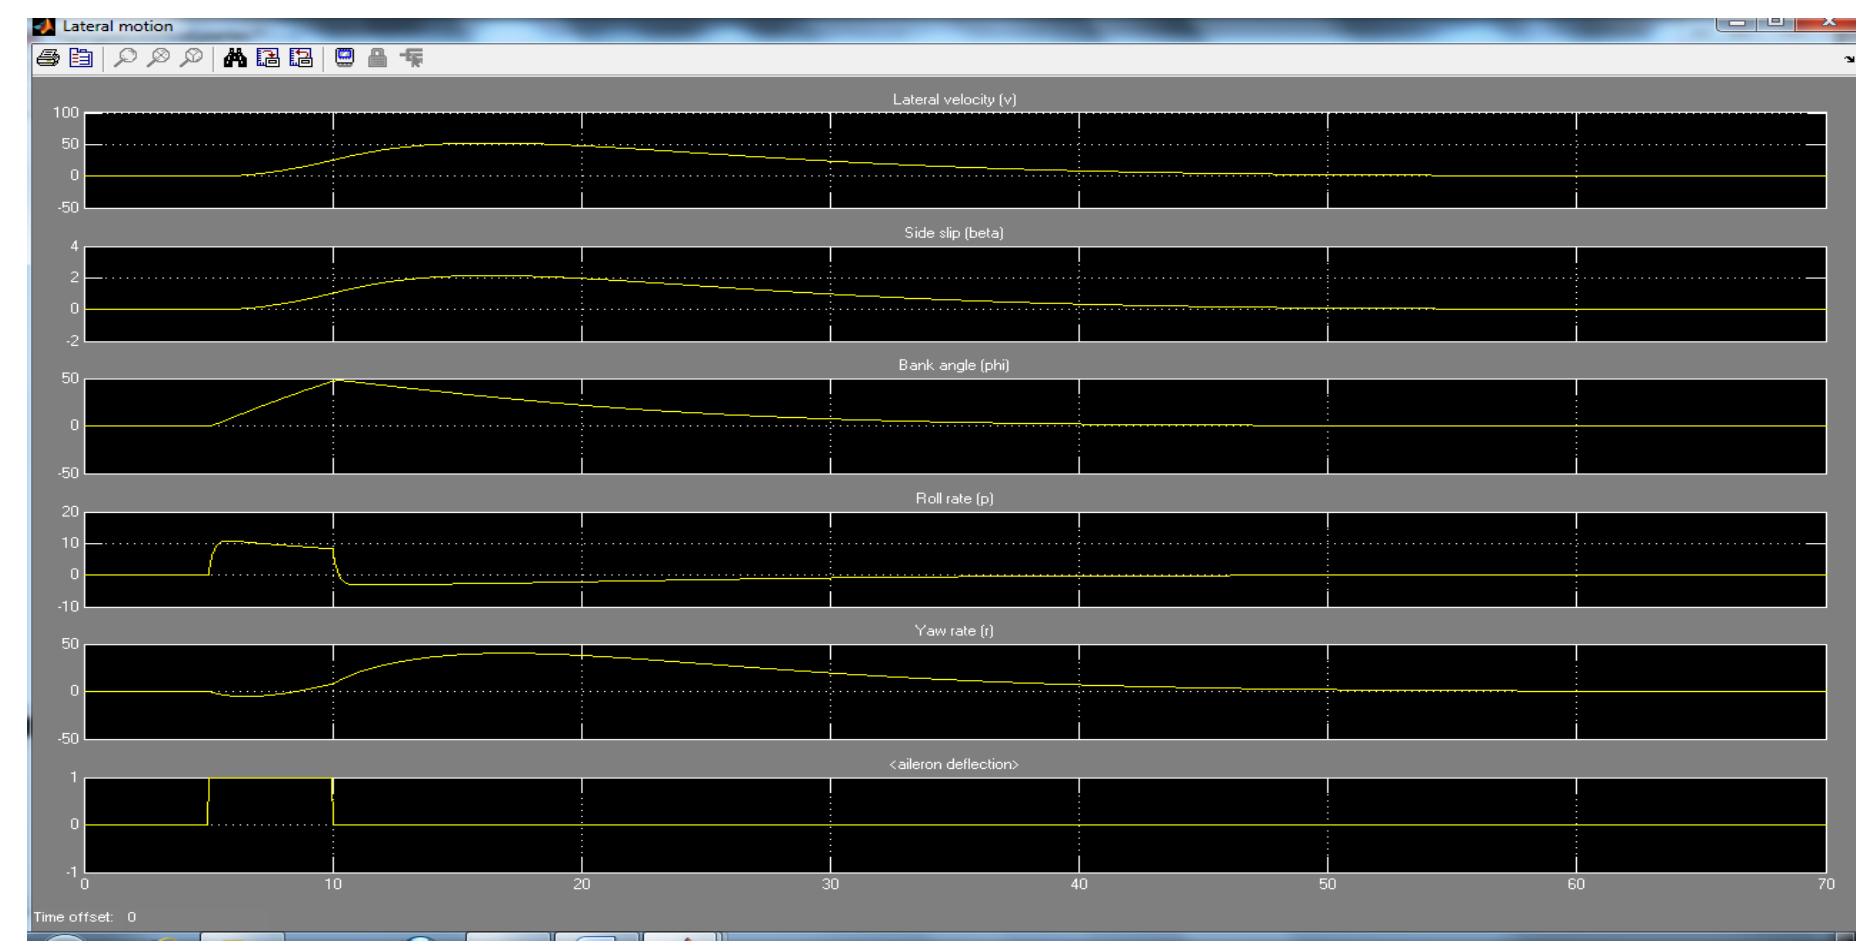Toggle the Floating scope monitor icon

[344, 59]
